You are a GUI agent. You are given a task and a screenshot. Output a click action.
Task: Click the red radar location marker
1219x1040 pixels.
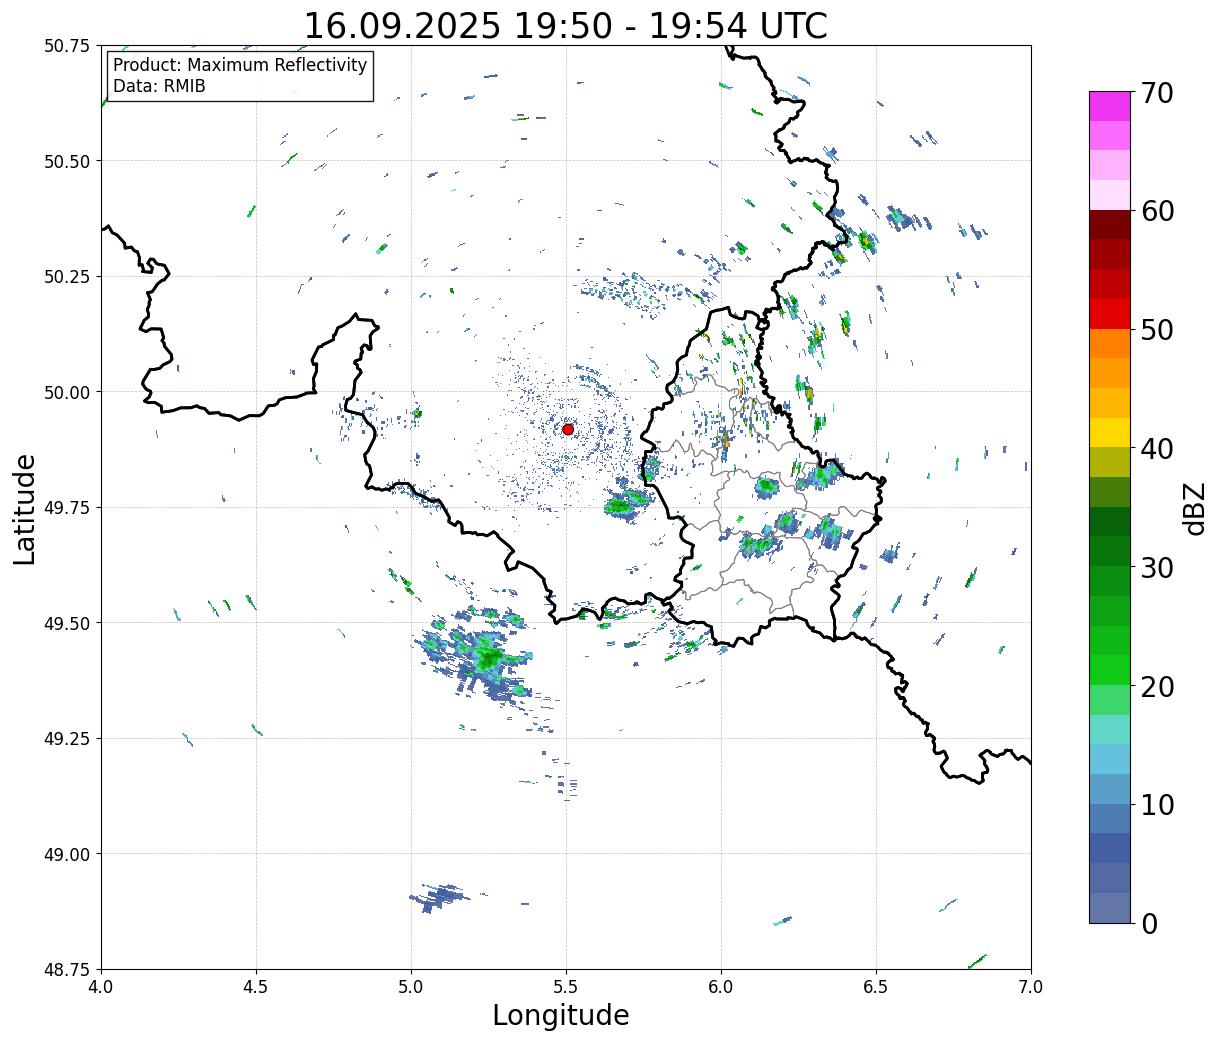click(568, 429)
